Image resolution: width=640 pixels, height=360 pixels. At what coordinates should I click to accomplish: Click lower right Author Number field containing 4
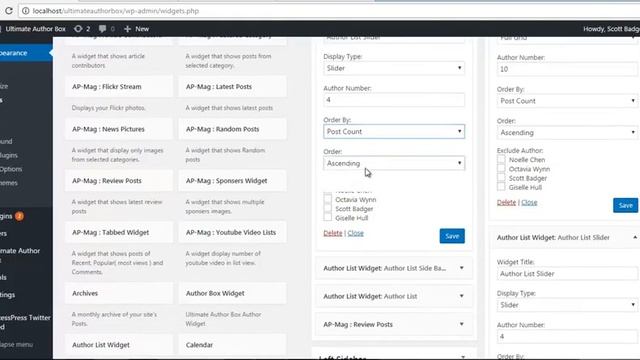567,337
